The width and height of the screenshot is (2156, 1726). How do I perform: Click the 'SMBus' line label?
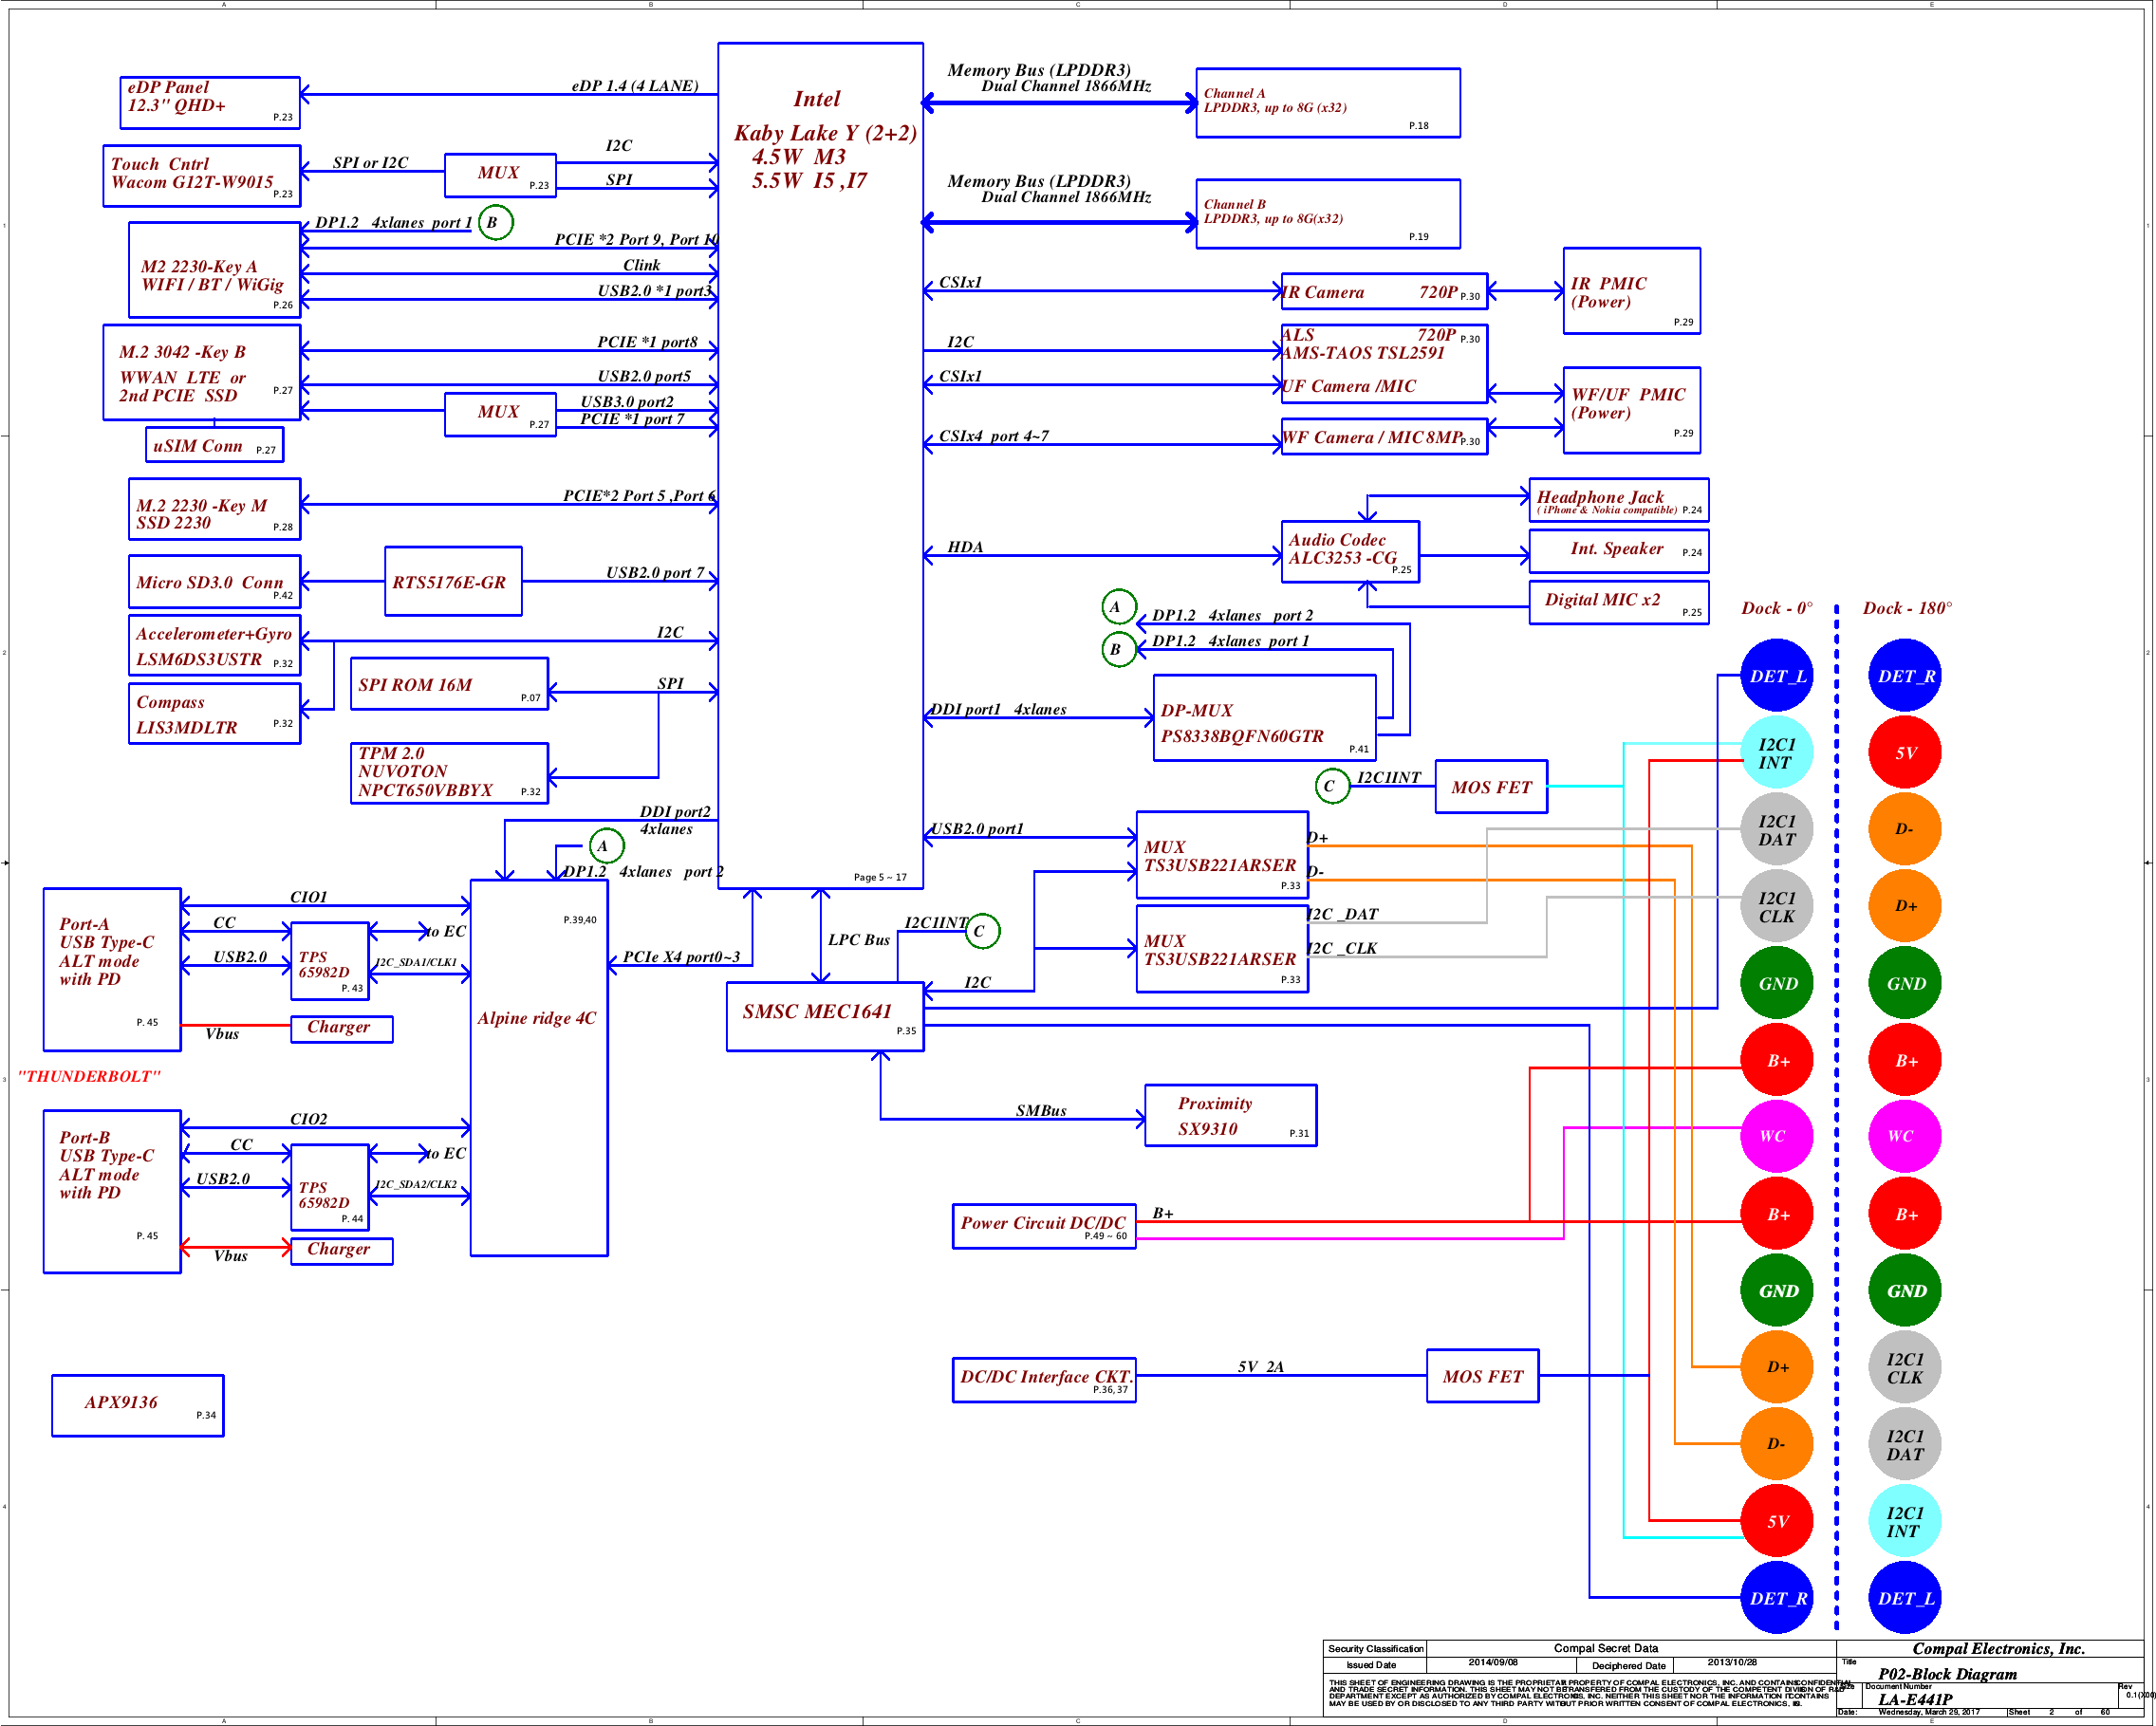click(1041, 1110)
